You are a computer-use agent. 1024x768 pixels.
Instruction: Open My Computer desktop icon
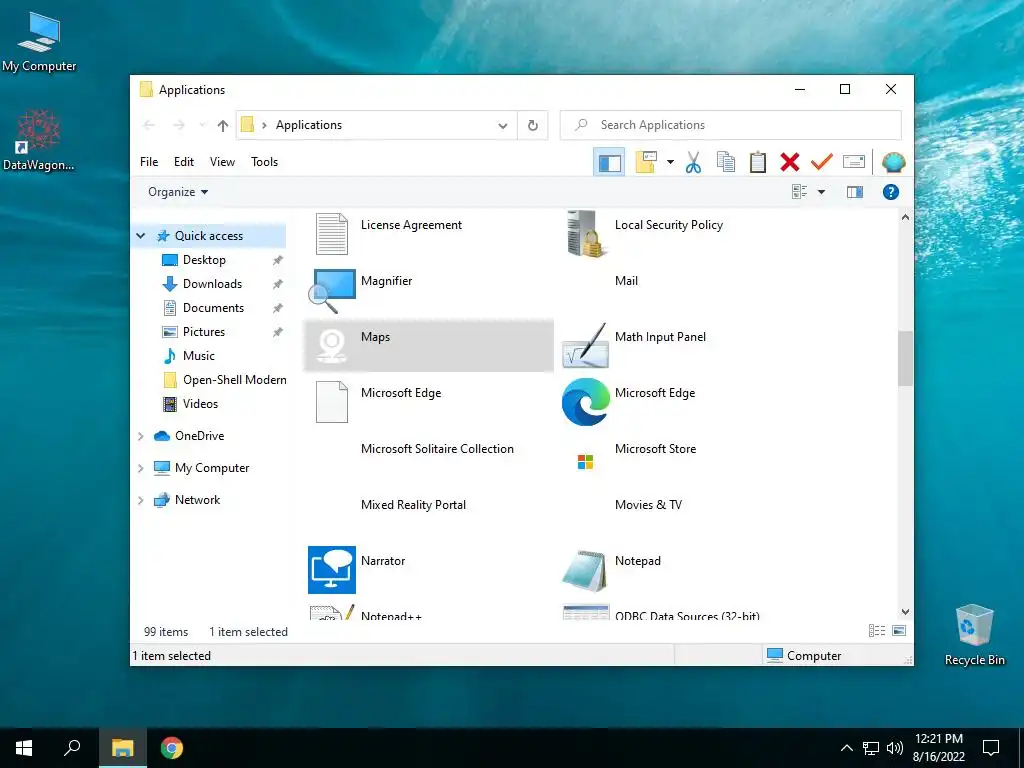click(x=39, y=40)
